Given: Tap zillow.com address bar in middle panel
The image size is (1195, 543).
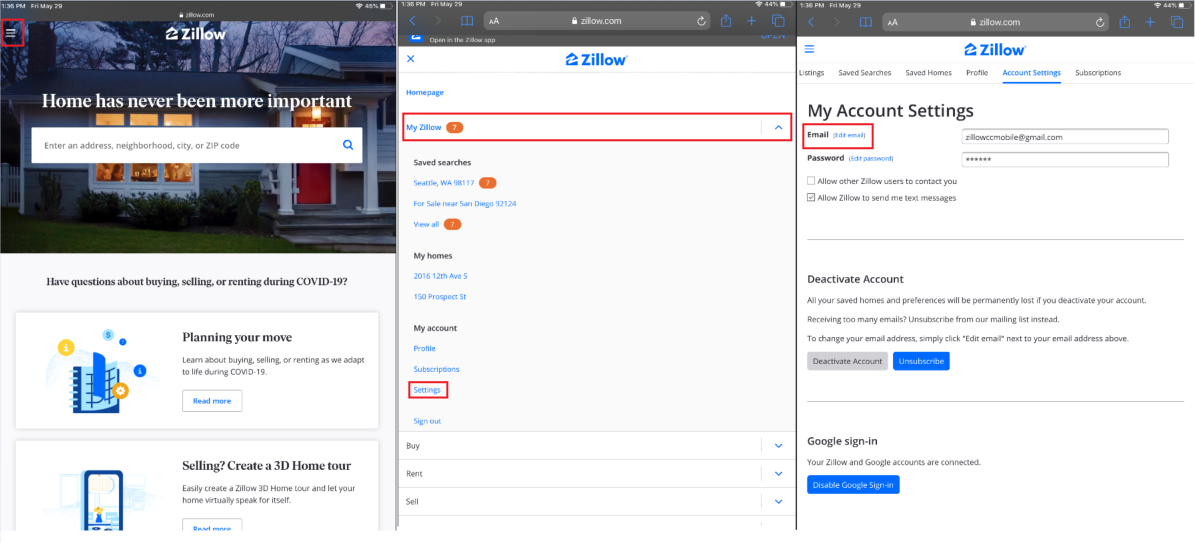Looking at the screenshot, I should click(598, 21).
